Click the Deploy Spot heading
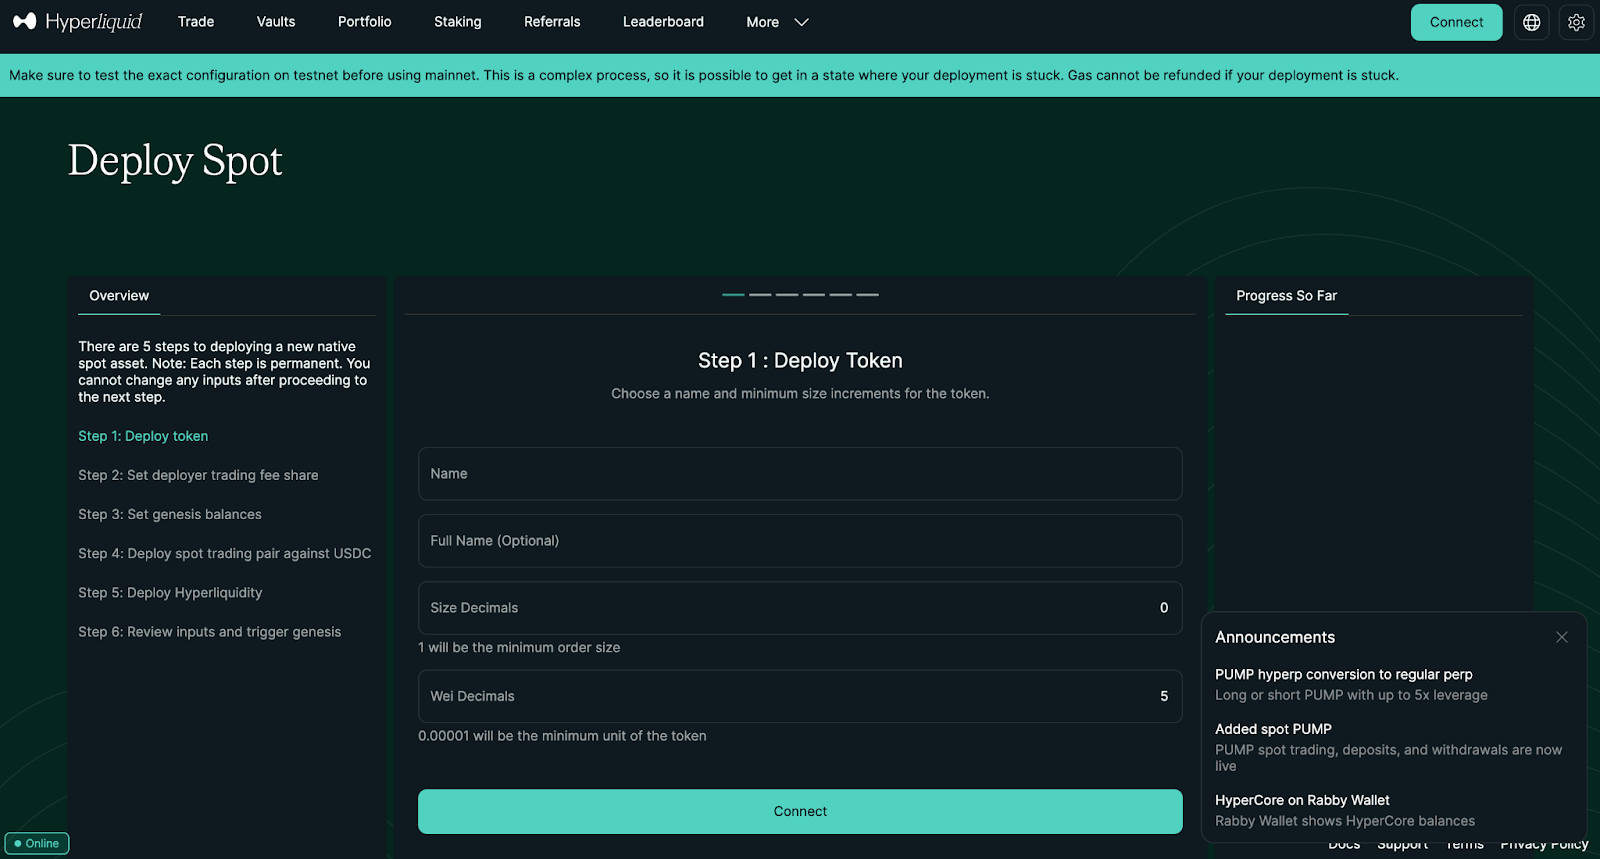This screenshot has width=1600, height=859. pos(175,161)
